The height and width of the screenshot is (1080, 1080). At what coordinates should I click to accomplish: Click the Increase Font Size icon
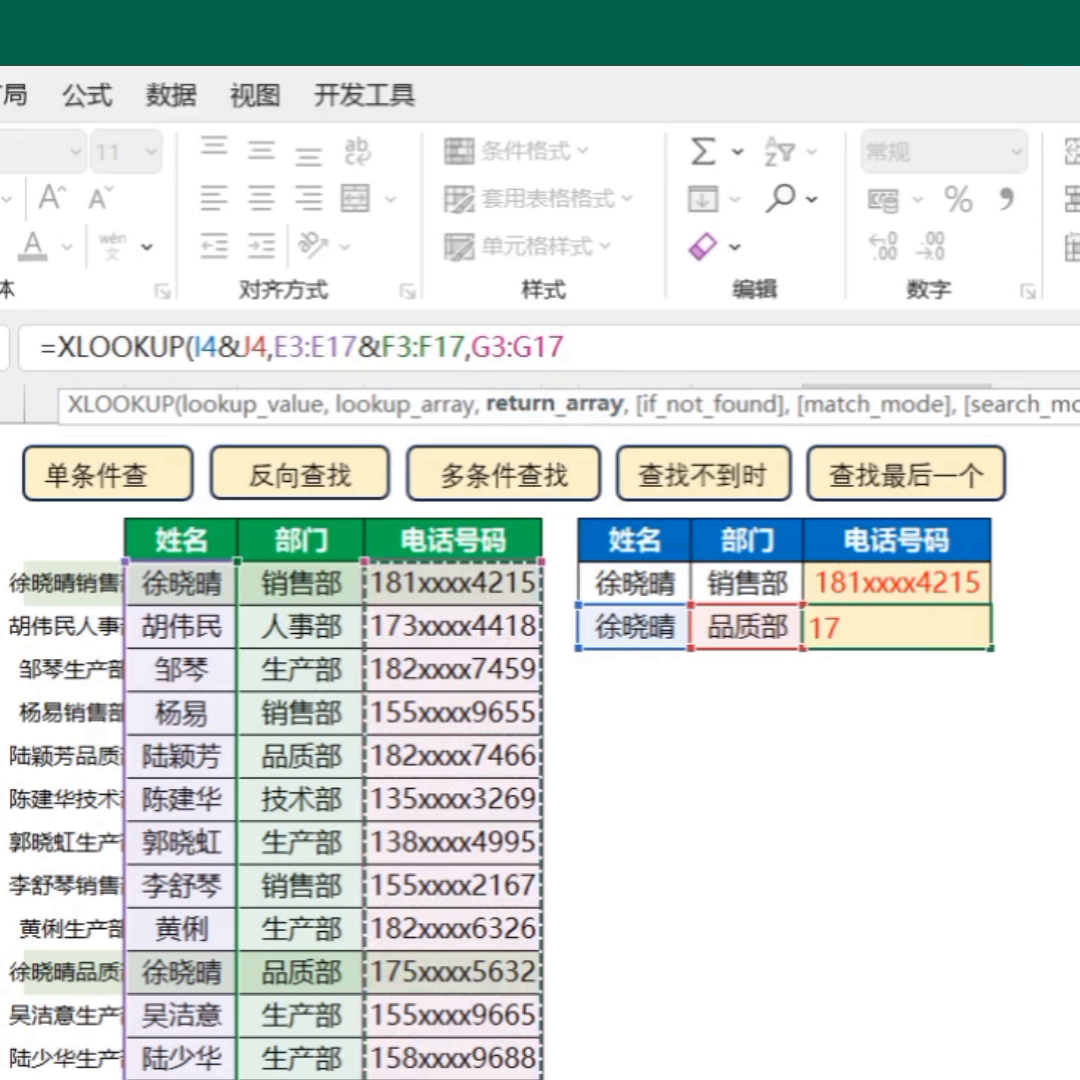point(51,198)
